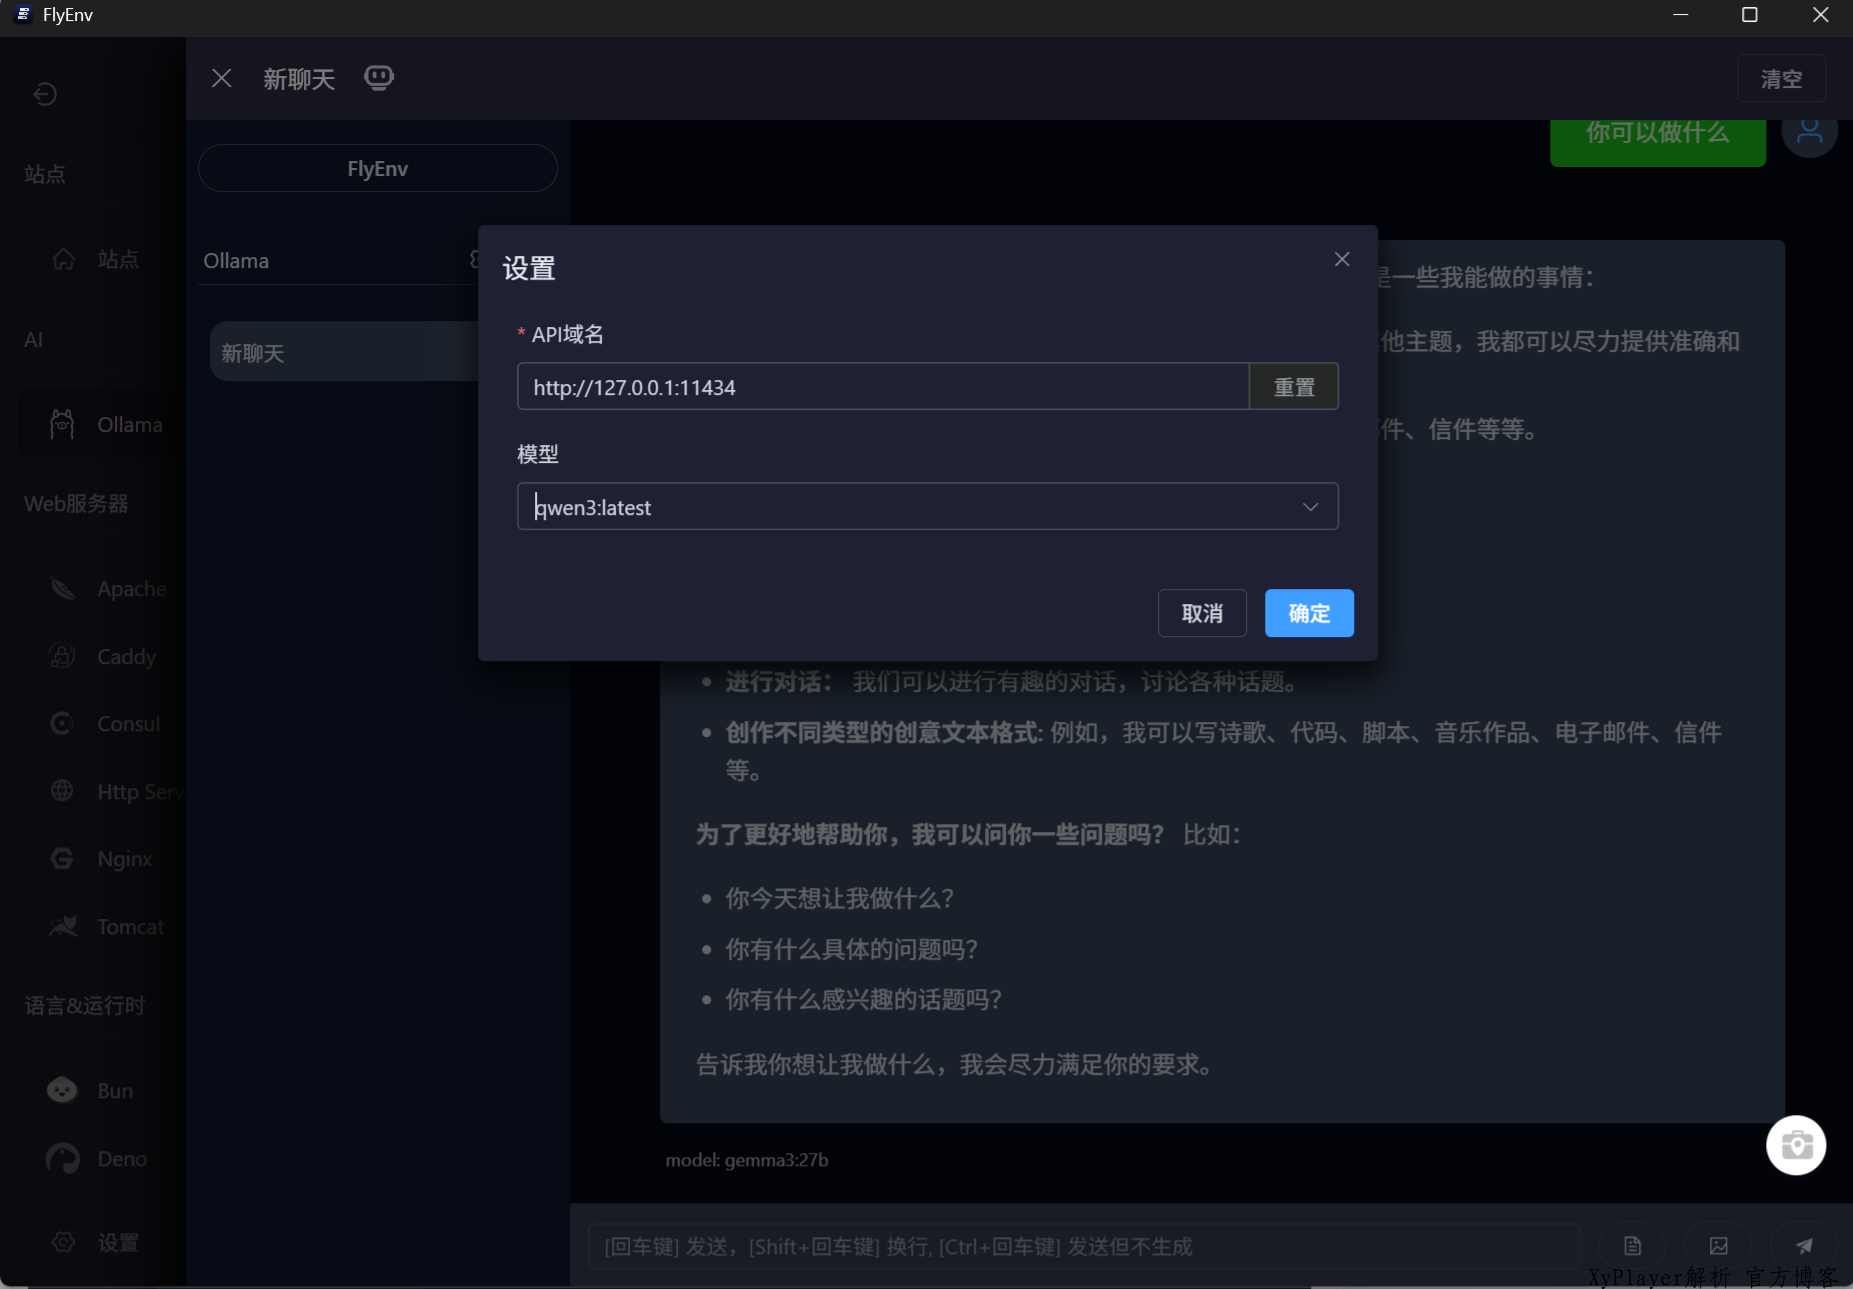Click the robot icon beside 新聊天 title

378,78
